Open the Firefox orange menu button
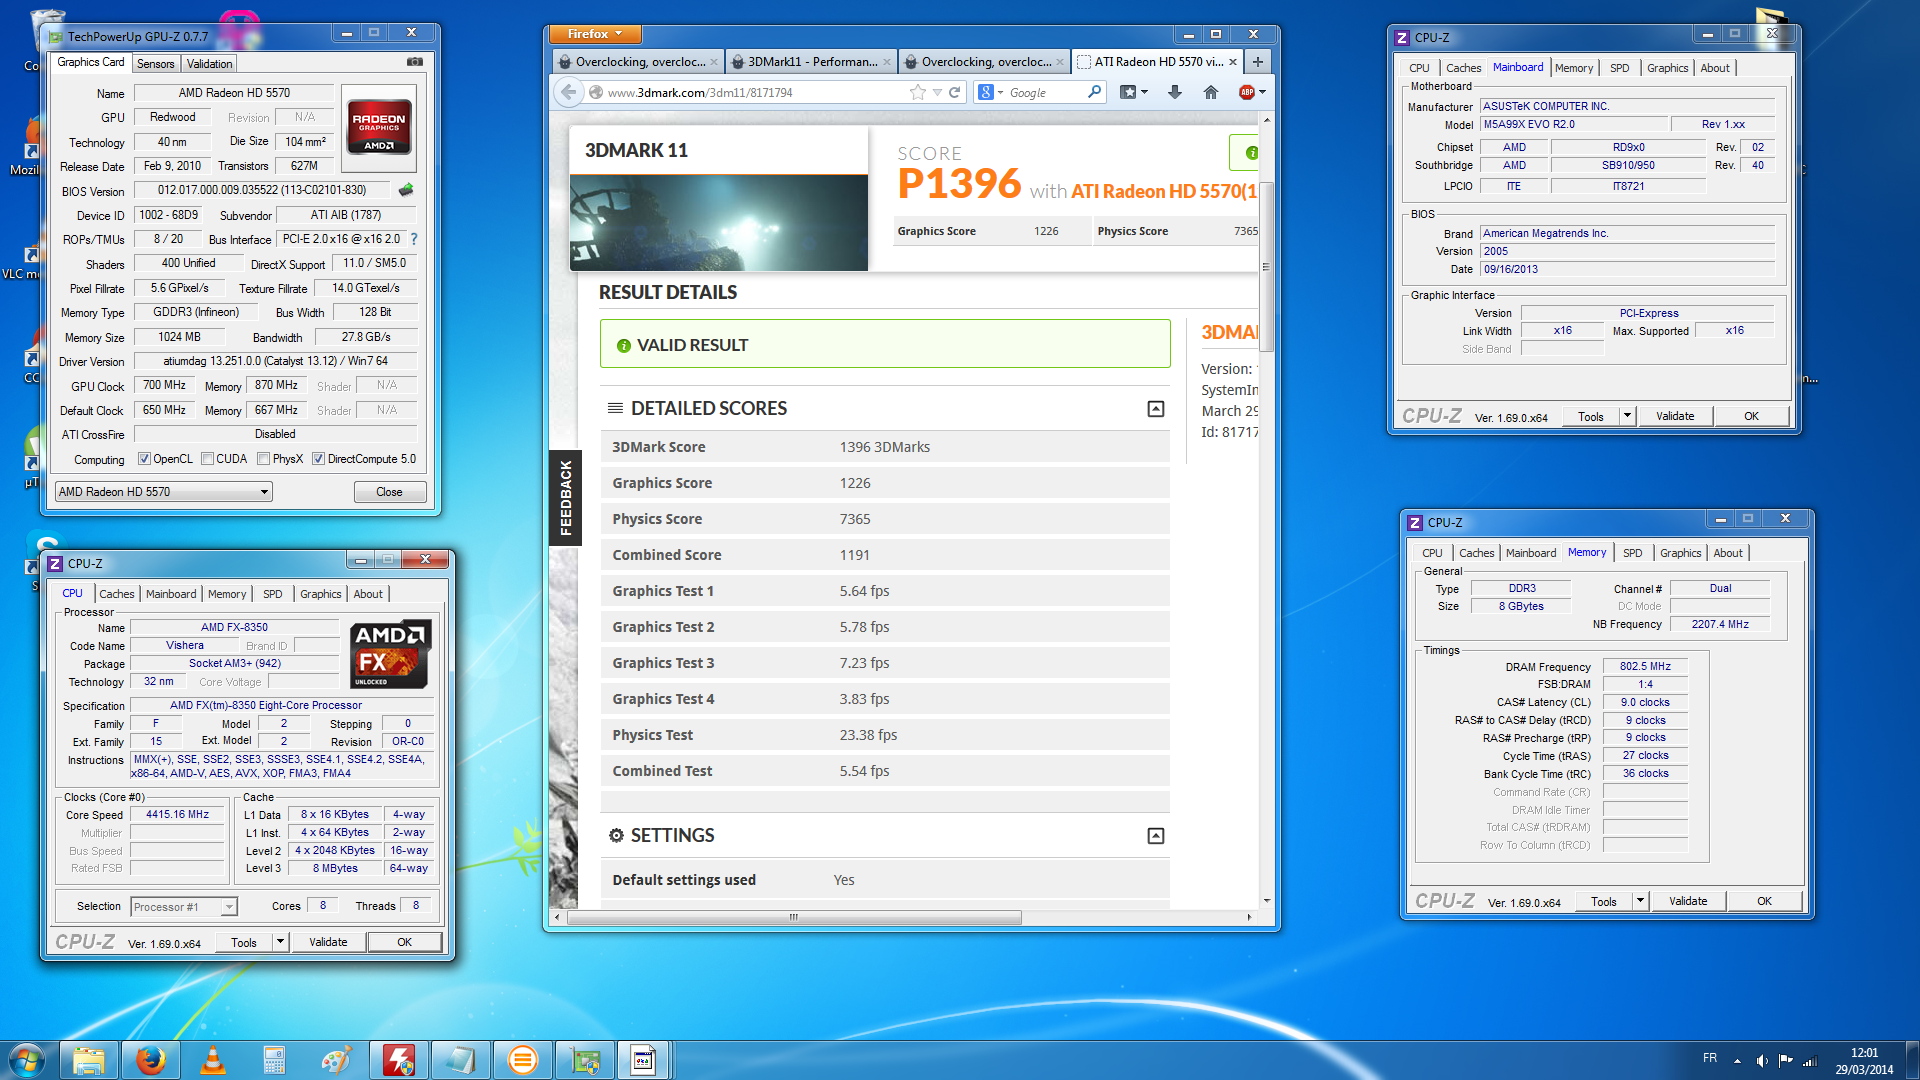This screenshot has height=1080, width=1920. (595, 34)
